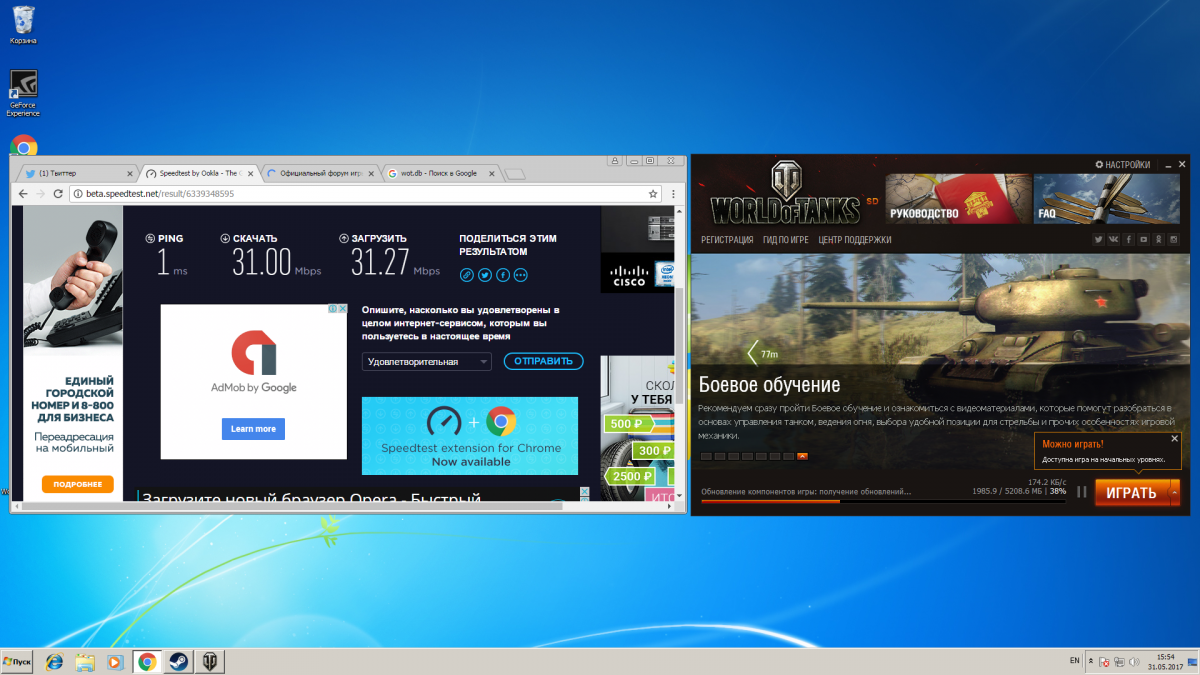Screen dimensions: 1200x675
Task: Open FAQ banner in launcher
Action: pos(1106,198)
